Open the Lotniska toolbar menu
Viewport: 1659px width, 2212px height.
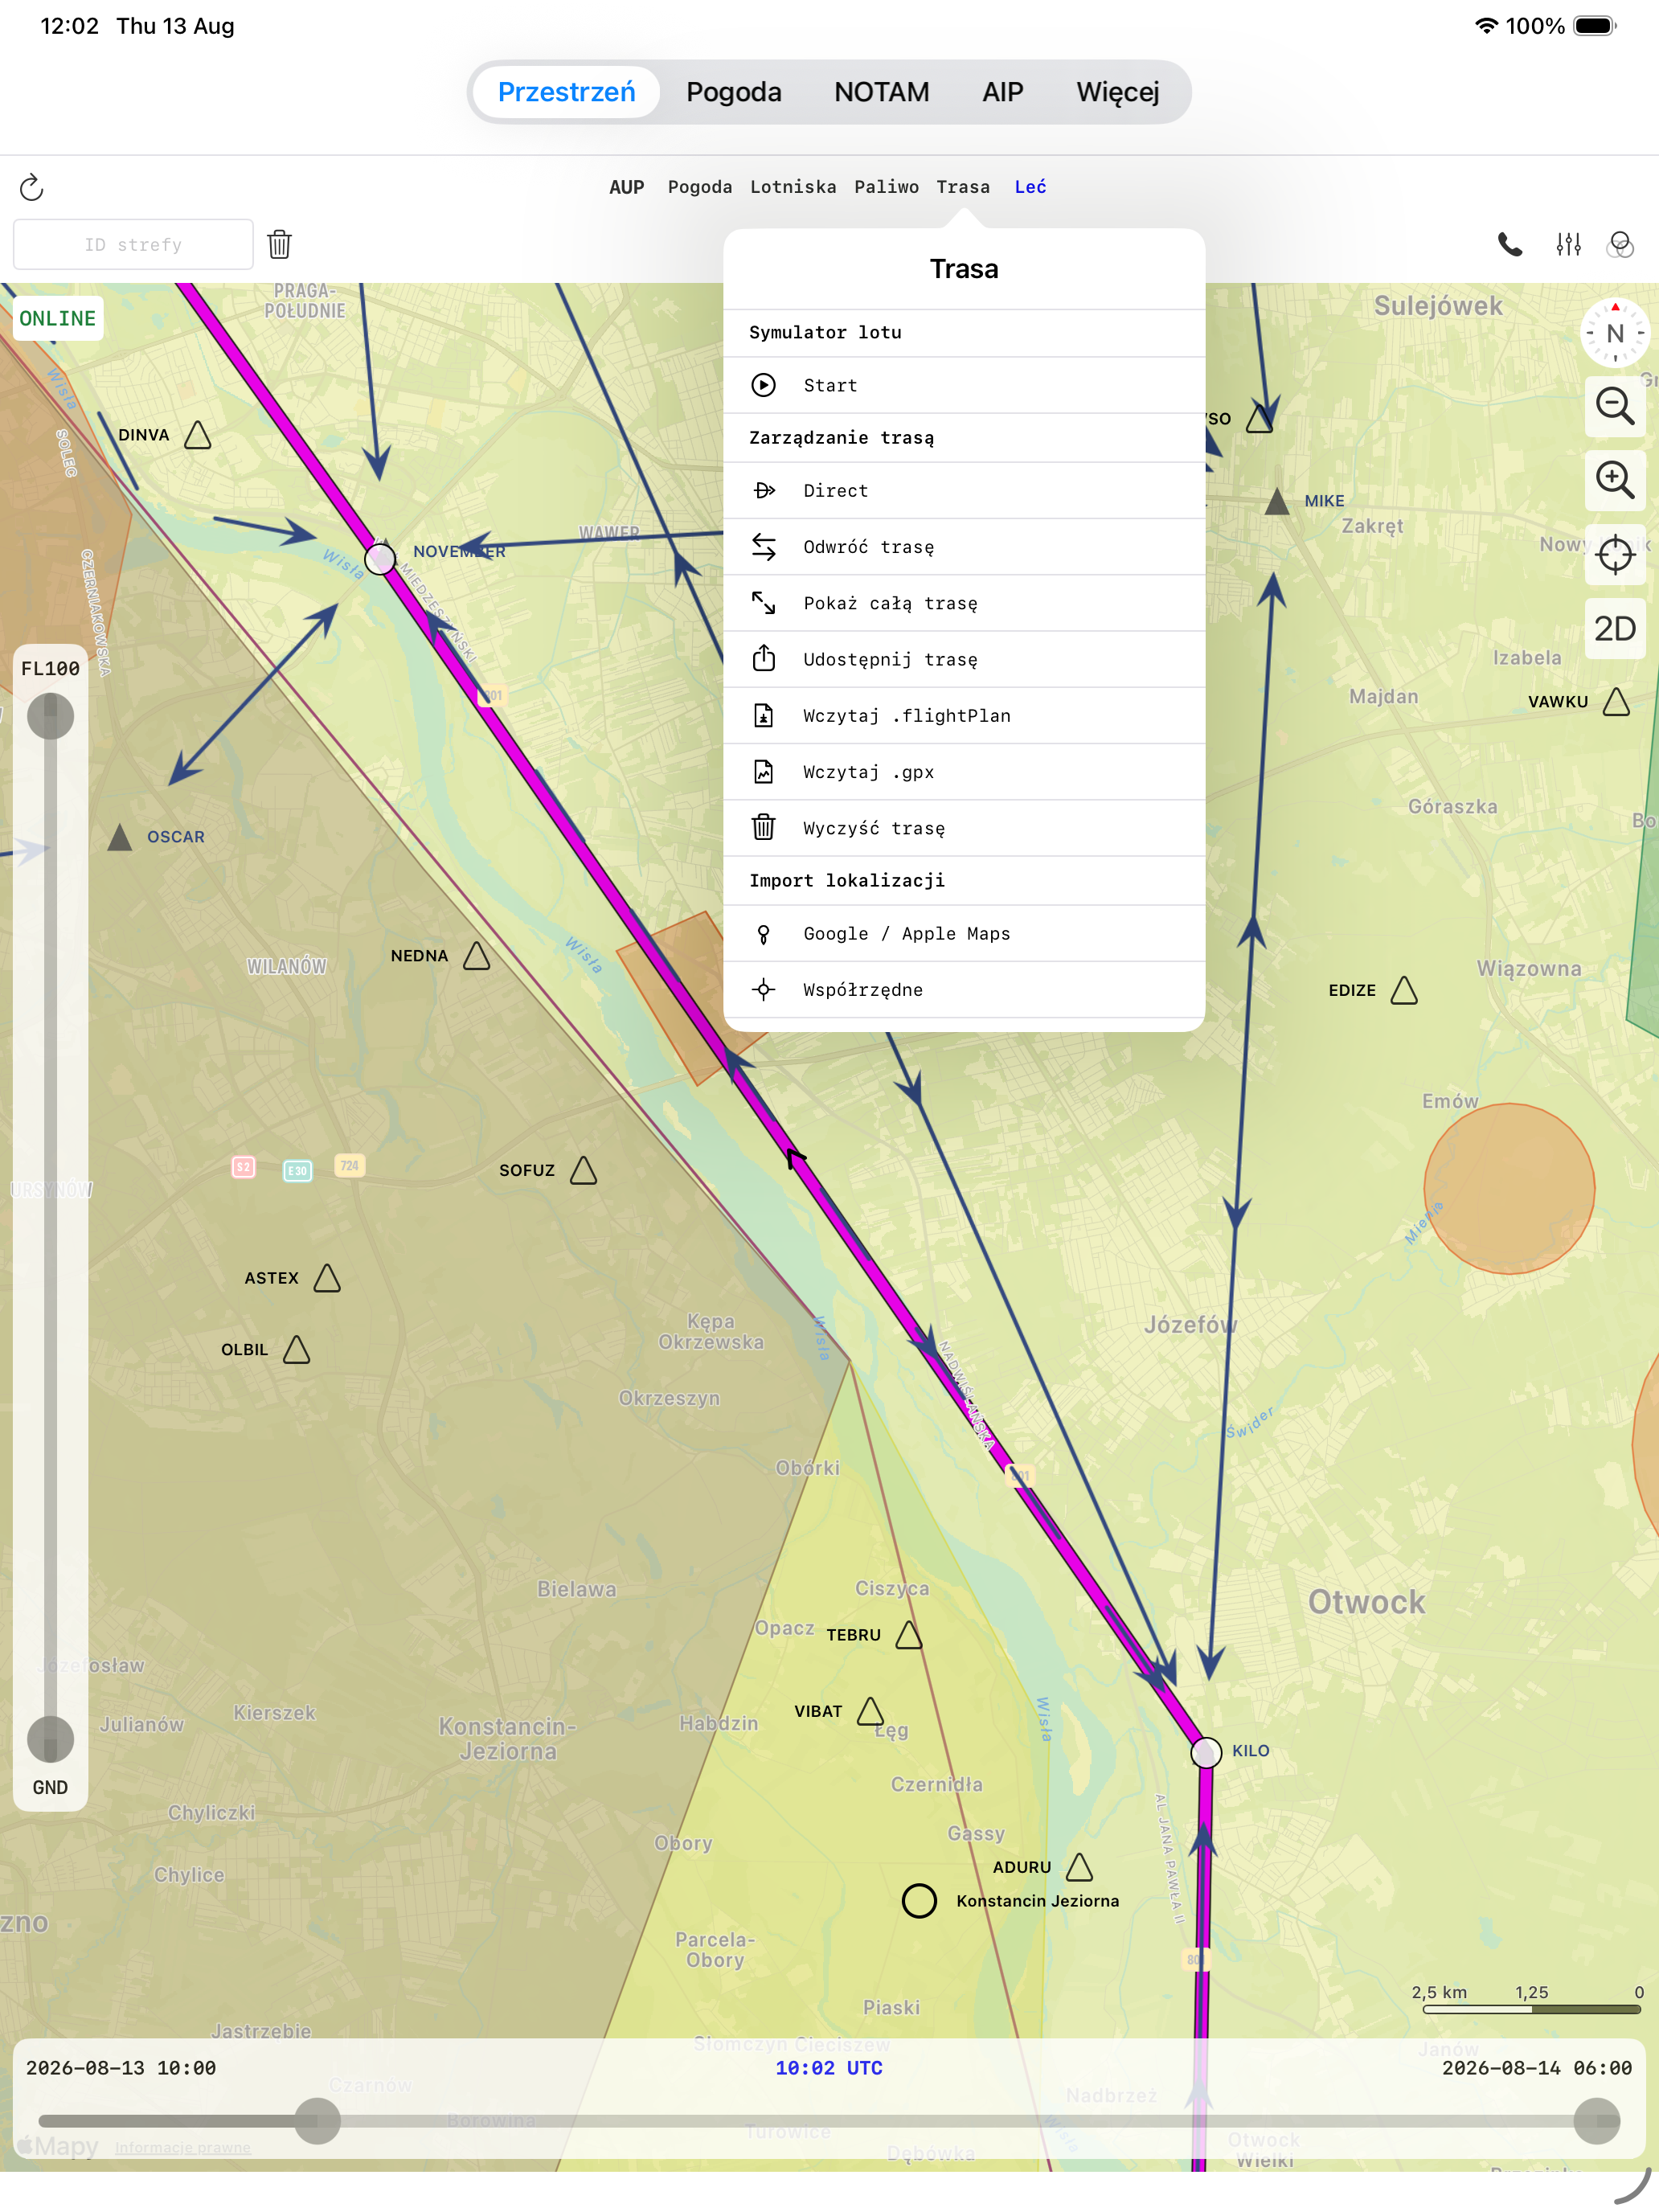coord(793,187)
